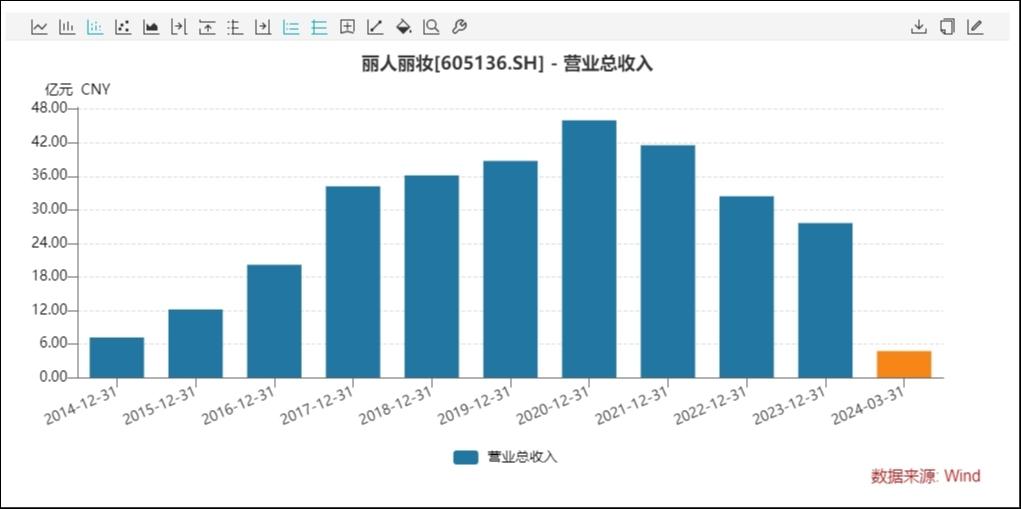The width and height of the screenshot is (1021, 509).
Task: Open the magnifier zoom tool
Action: coord(431,27)
